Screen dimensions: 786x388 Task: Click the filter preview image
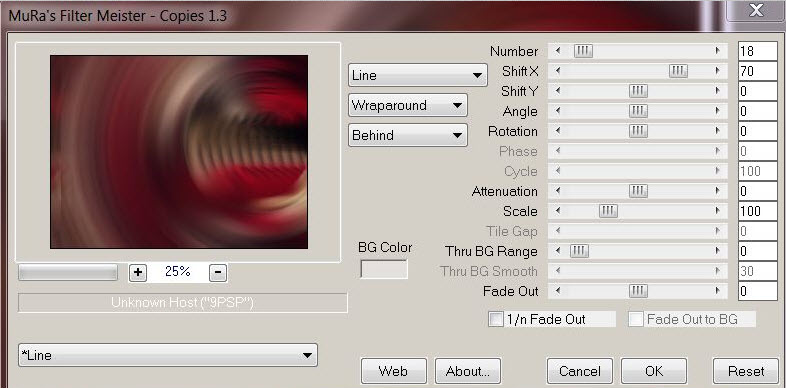click(179, 152)
